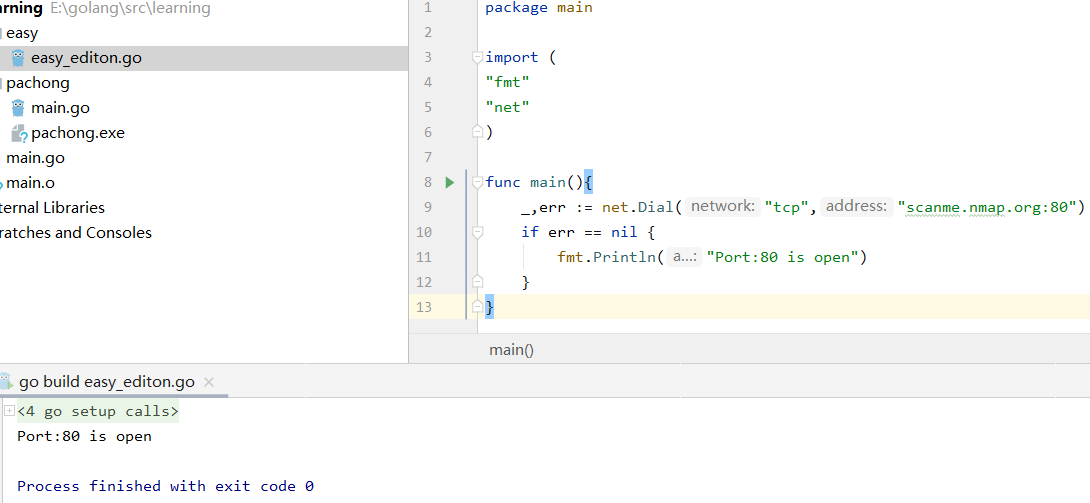Screen dimensions: 1090x503
Task: Fold the func main body at line 8
Action: (478, 182)
